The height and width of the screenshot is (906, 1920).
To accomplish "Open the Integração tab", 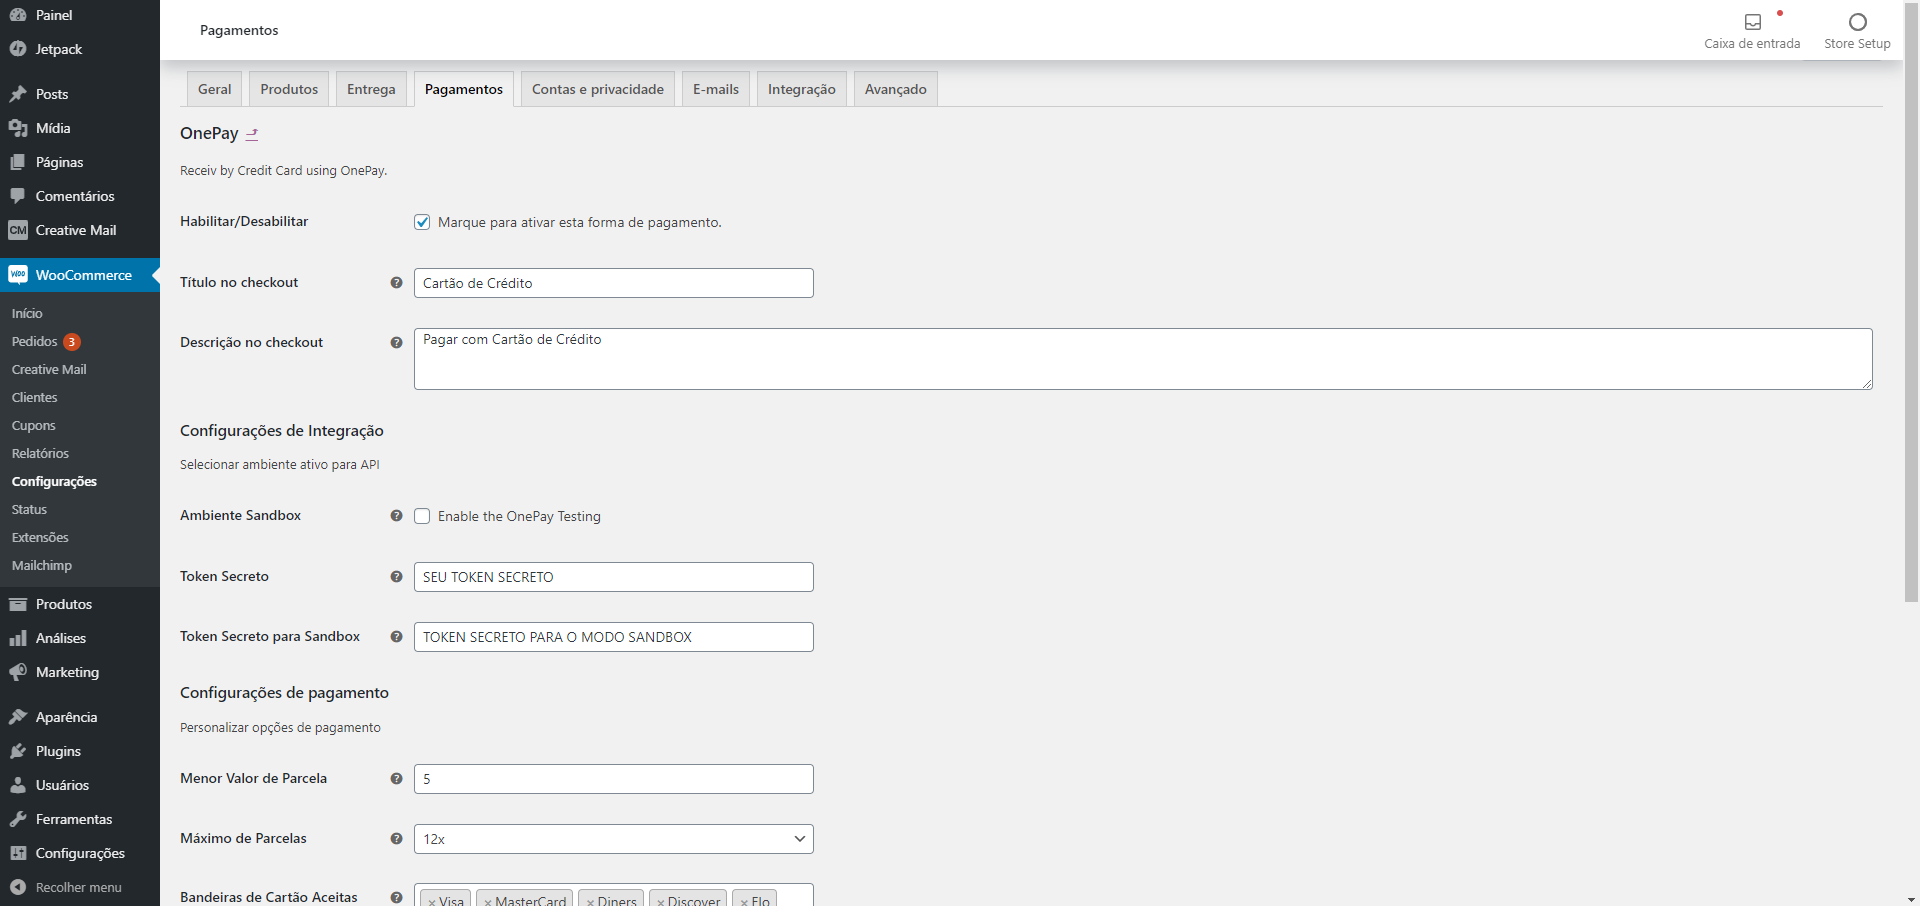I will pos(802,89).
